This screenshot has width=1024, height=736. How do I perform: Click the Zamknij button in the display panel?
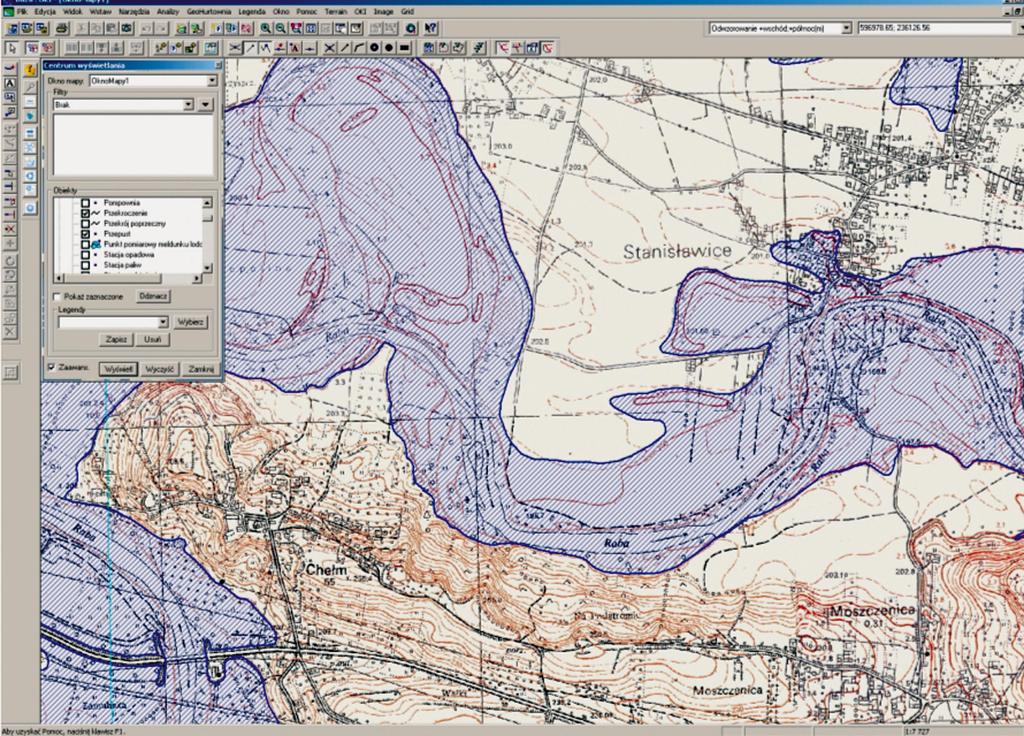[201, 369]
